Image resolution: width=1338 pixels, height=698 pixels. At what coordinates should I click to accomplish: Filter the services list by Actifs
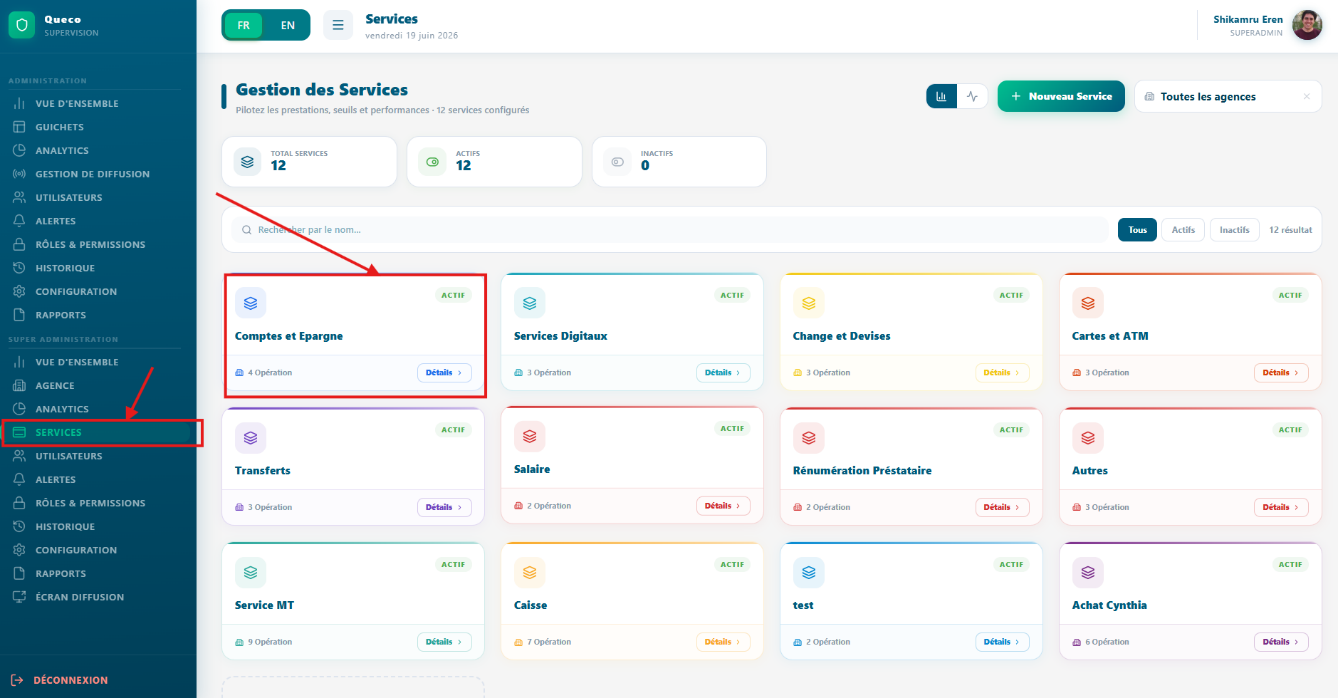[1183, 230]
